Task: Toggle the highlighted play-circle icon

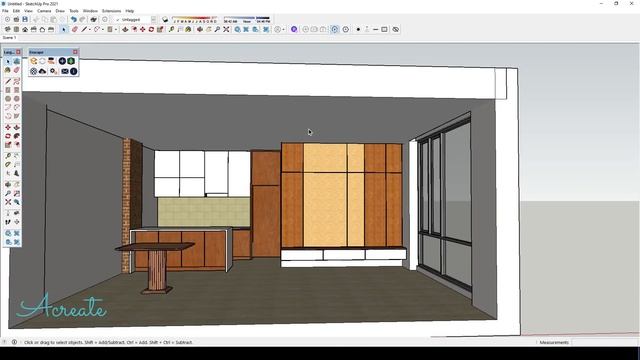Action: [x=335, y=29]
